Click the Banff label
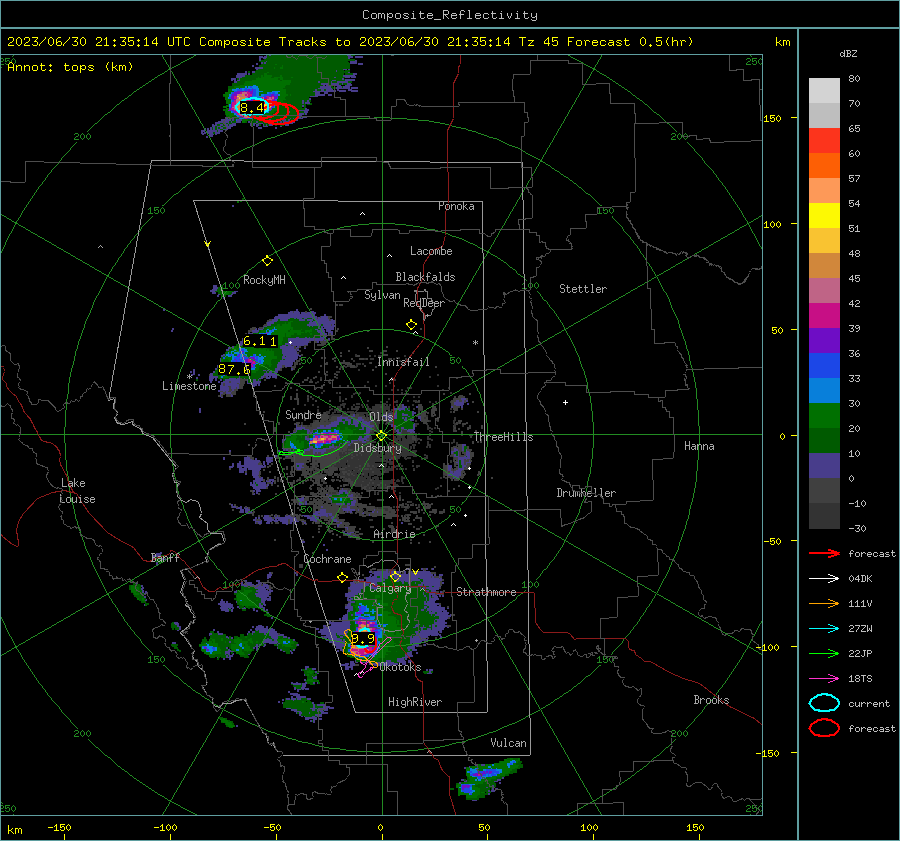 click(165, 557)
